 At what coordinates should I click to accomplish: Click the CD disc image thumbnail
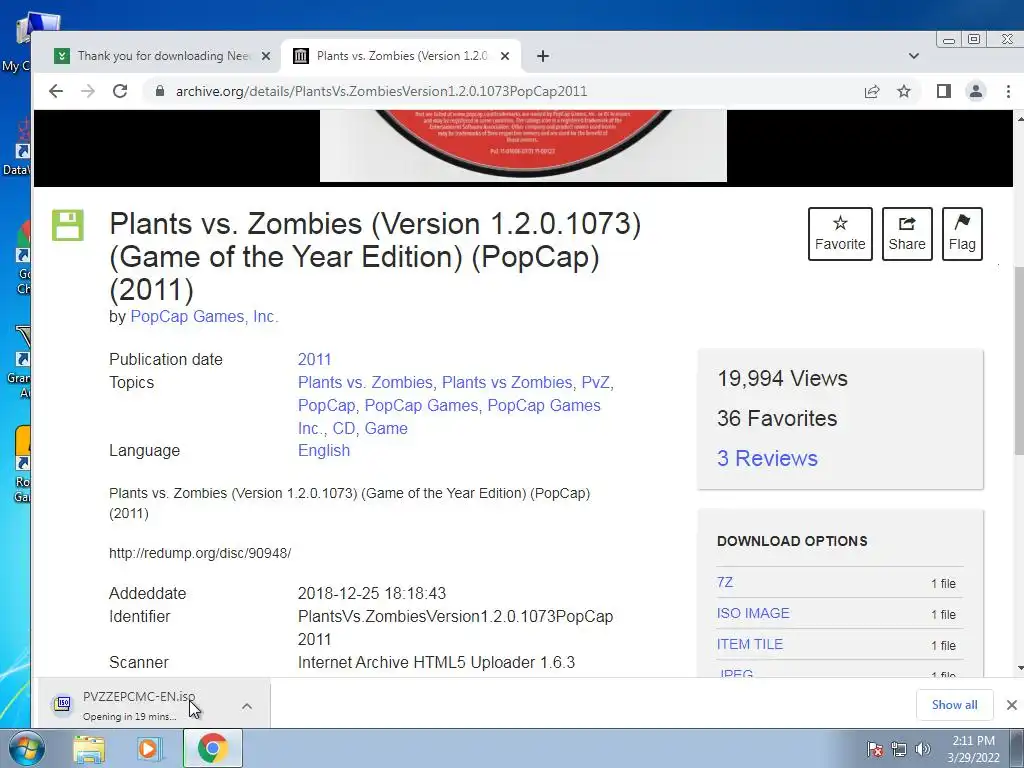523,146
